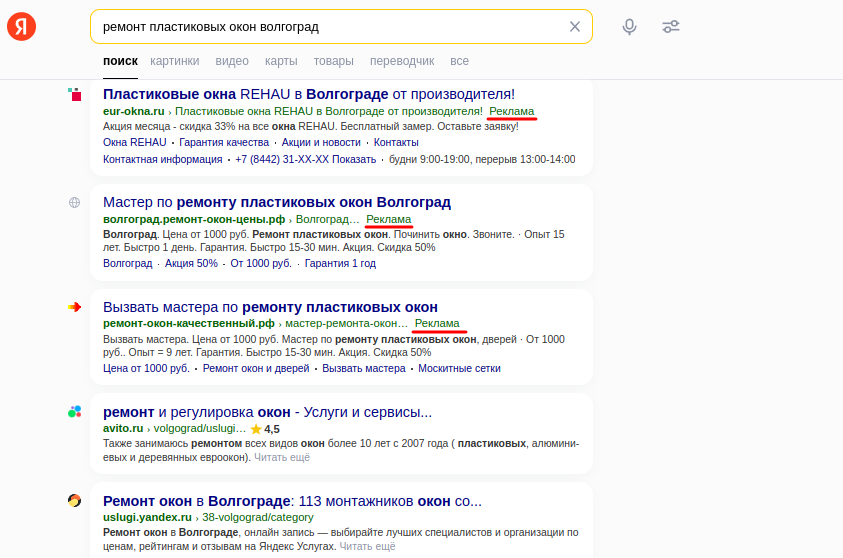Click the eur-okna.ru favicon

pyautogui.click(x=75, y=95)
